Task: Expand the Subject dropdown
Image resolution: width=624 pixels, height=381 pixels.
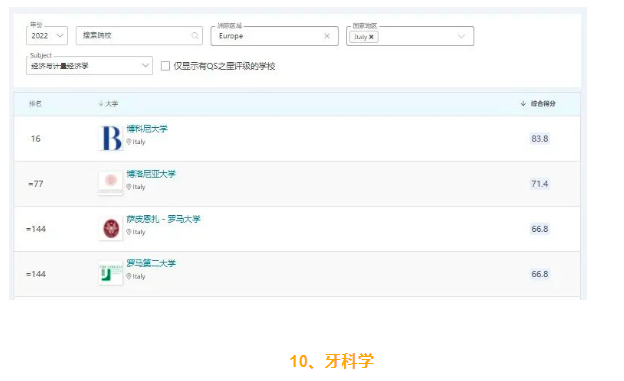Action: (x=89, y=65)
